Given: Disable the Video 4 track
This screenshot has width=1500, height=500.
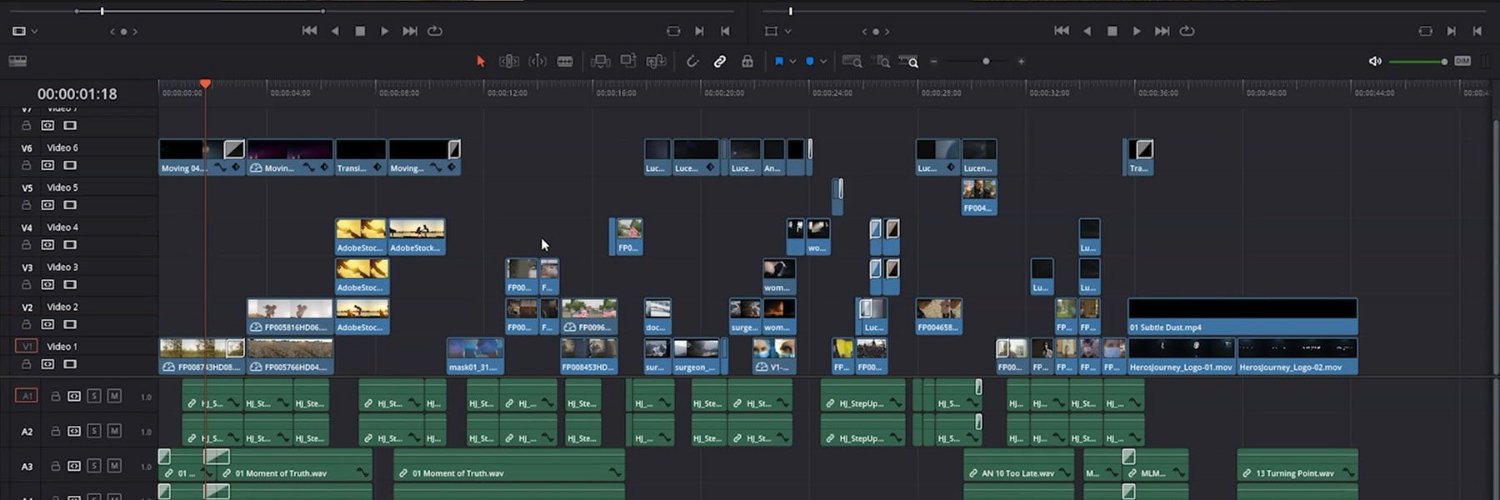Looking at the screenshot, I should [70, 244].
